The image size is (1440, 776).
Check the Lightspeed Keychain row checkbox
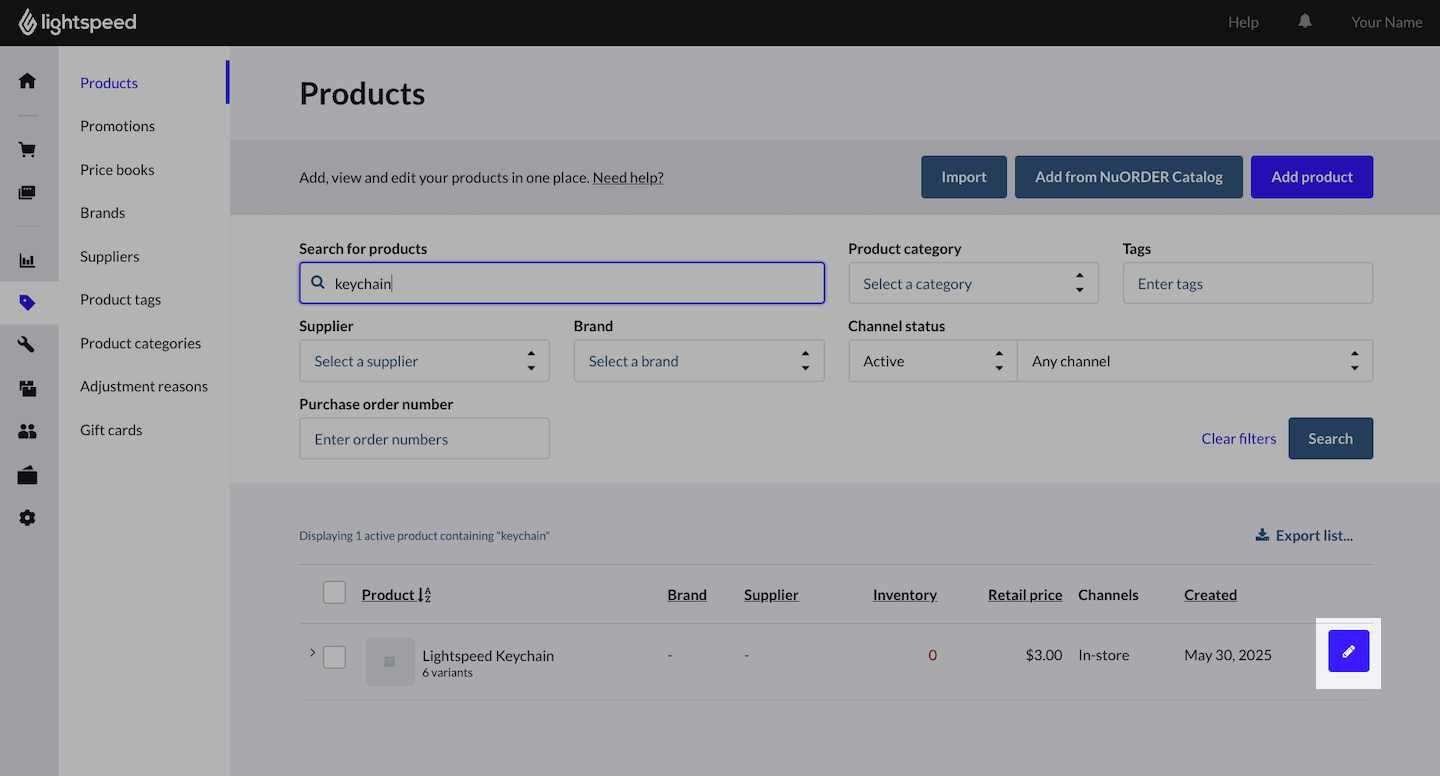pos(334,657)
